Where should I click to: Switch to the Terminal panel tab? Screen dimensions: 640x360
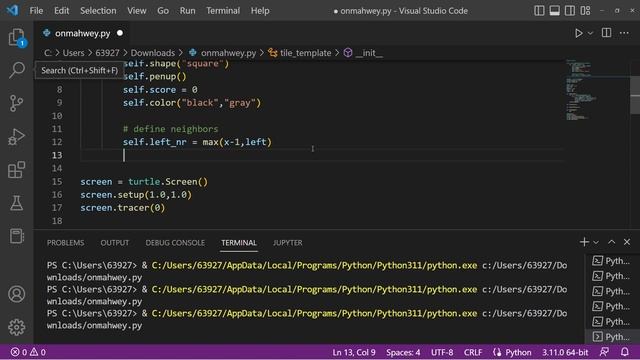click(x=239, y=243)
